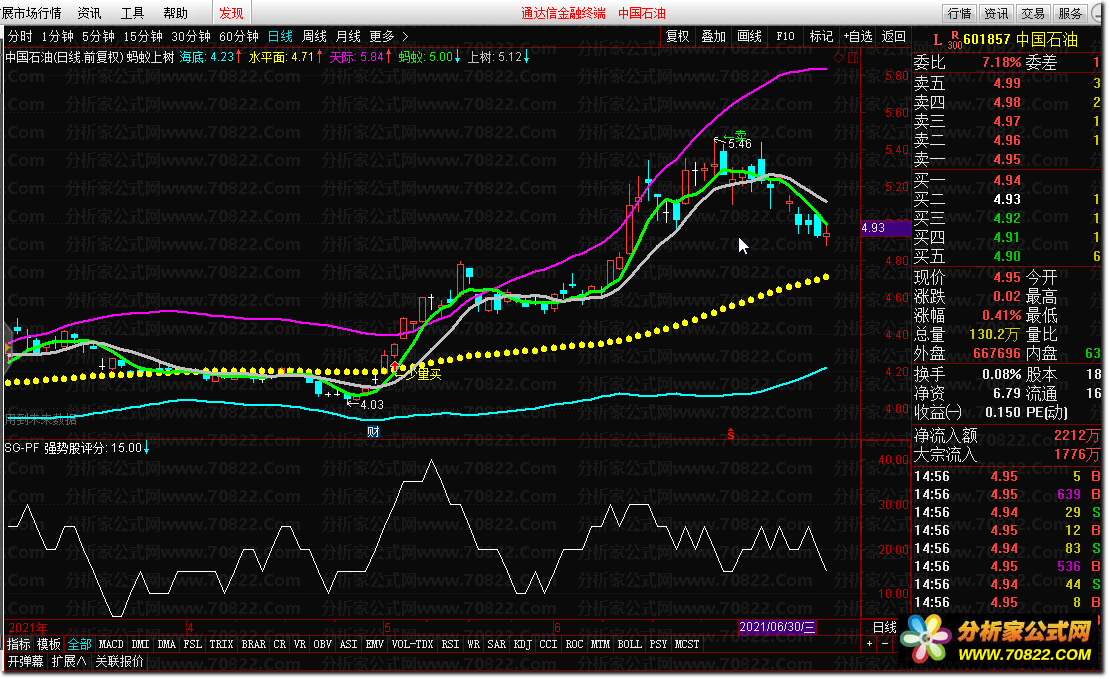Click the 返回 back button
1110x679 pixels.
pyautogui.click(x=893, y=36)
